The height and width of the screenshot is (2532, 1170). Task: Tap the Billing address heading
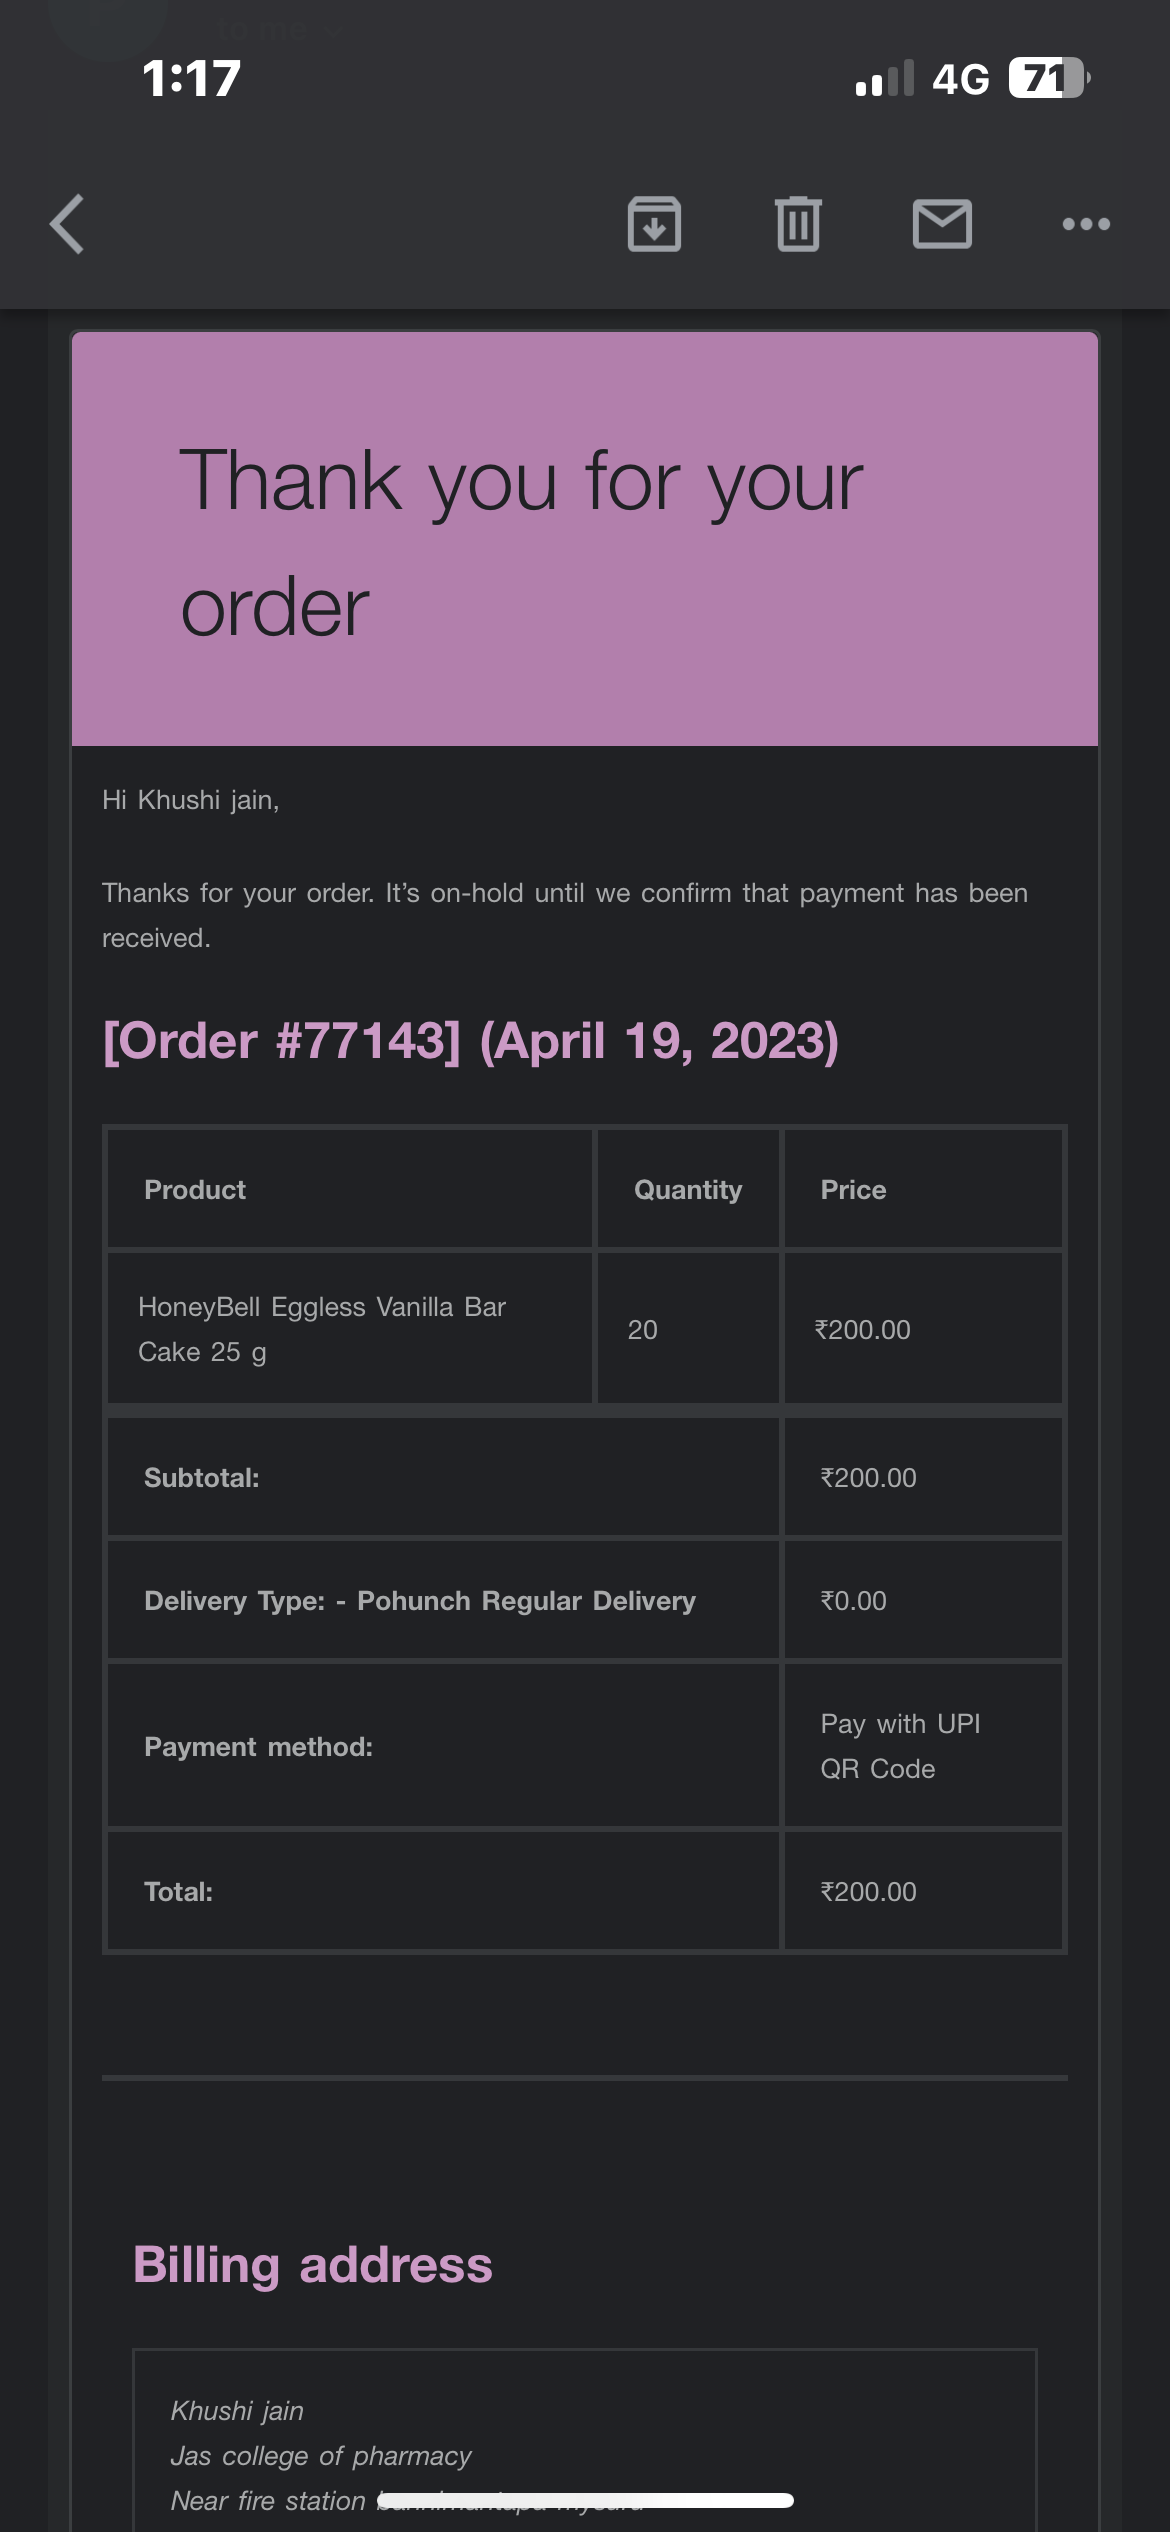click(x=313, y=2265)
